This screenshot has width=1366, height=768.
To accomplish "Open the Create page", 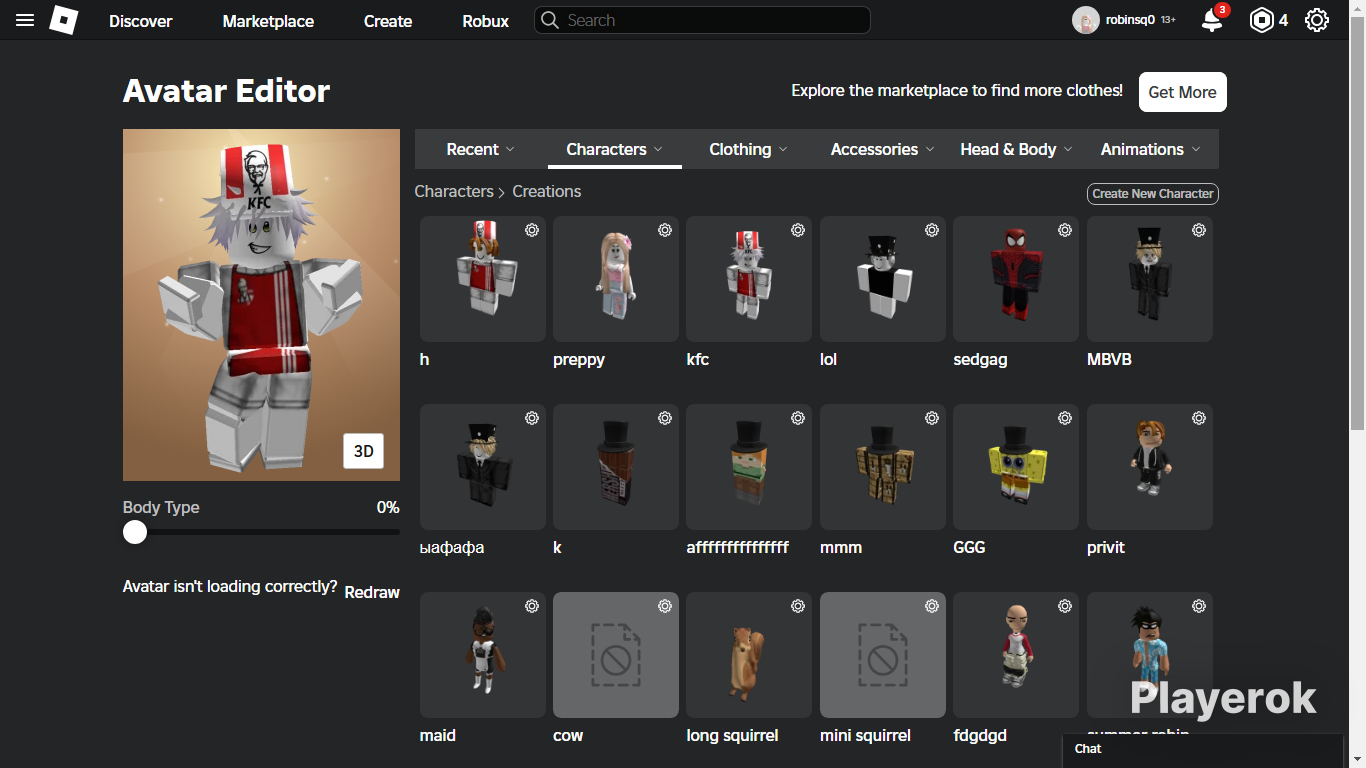I will pyautogui.click(x=388, y=21).
